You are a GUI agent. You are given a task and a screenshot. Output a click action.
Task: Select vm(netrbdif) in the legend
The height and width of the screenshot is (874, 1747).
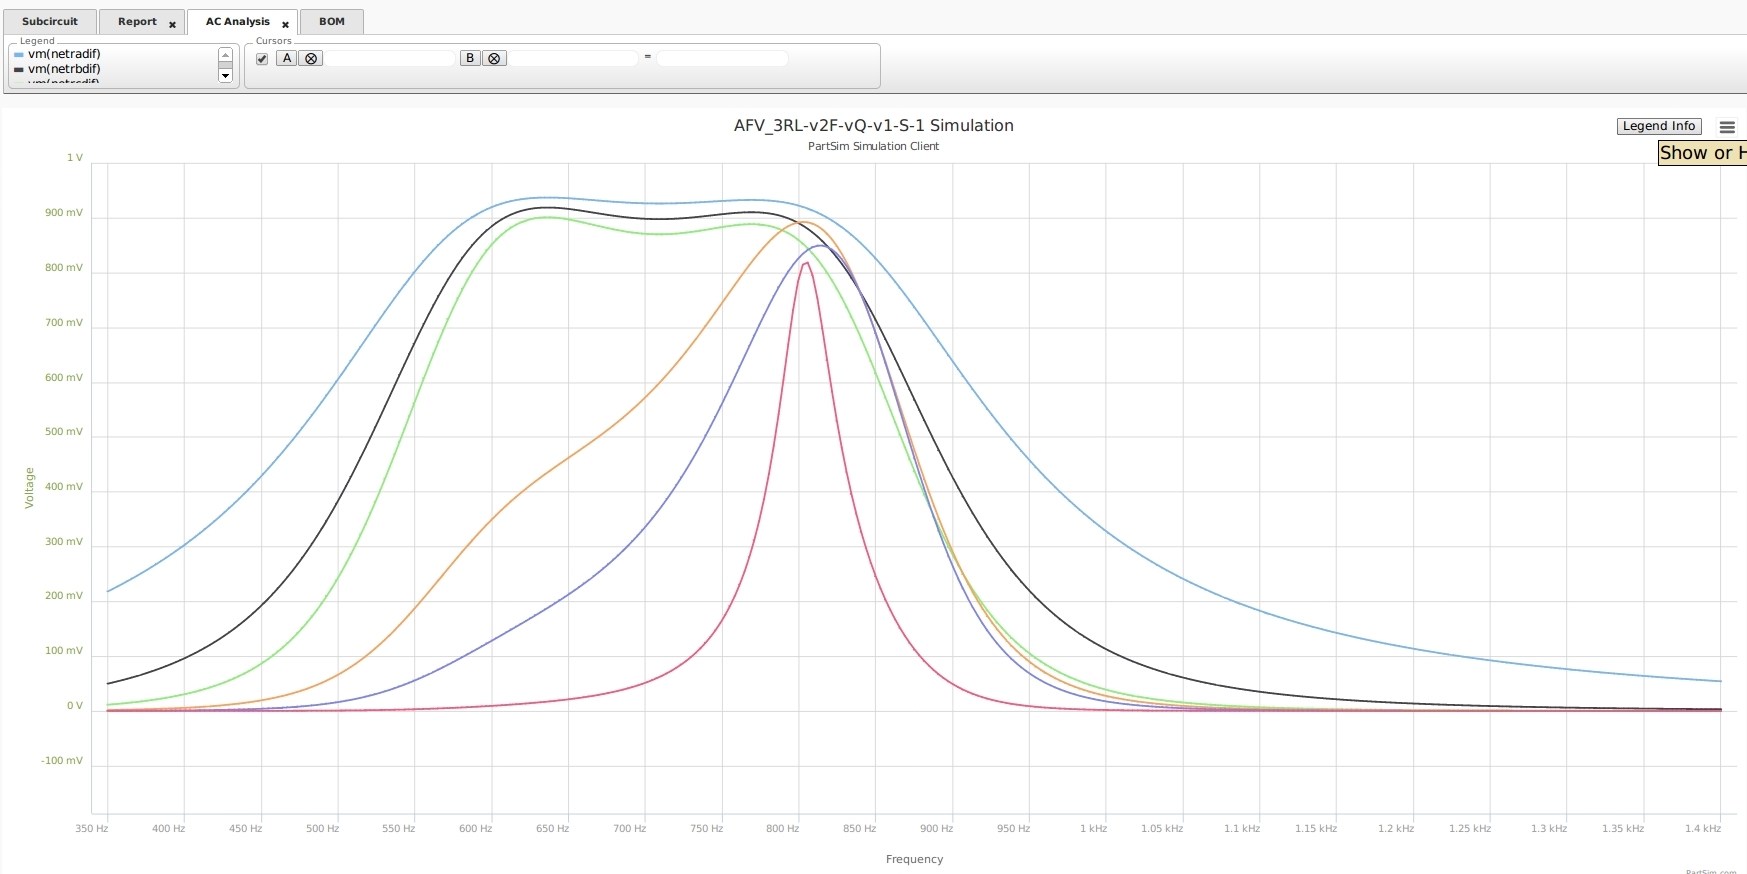pyautogui.click(x=64, y=69)
